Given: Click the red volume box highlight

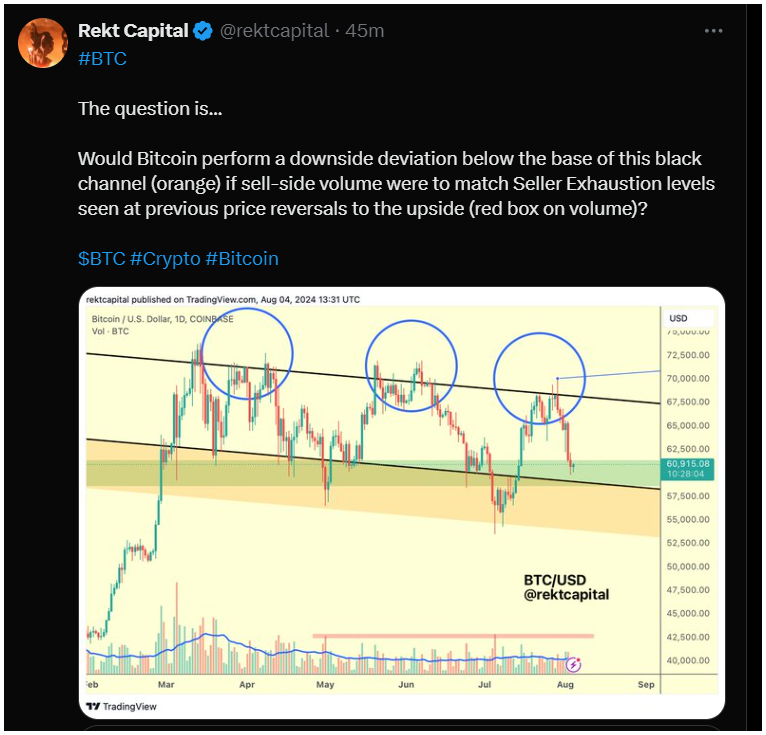Looking at the screenshot, I should coord(453,636).
